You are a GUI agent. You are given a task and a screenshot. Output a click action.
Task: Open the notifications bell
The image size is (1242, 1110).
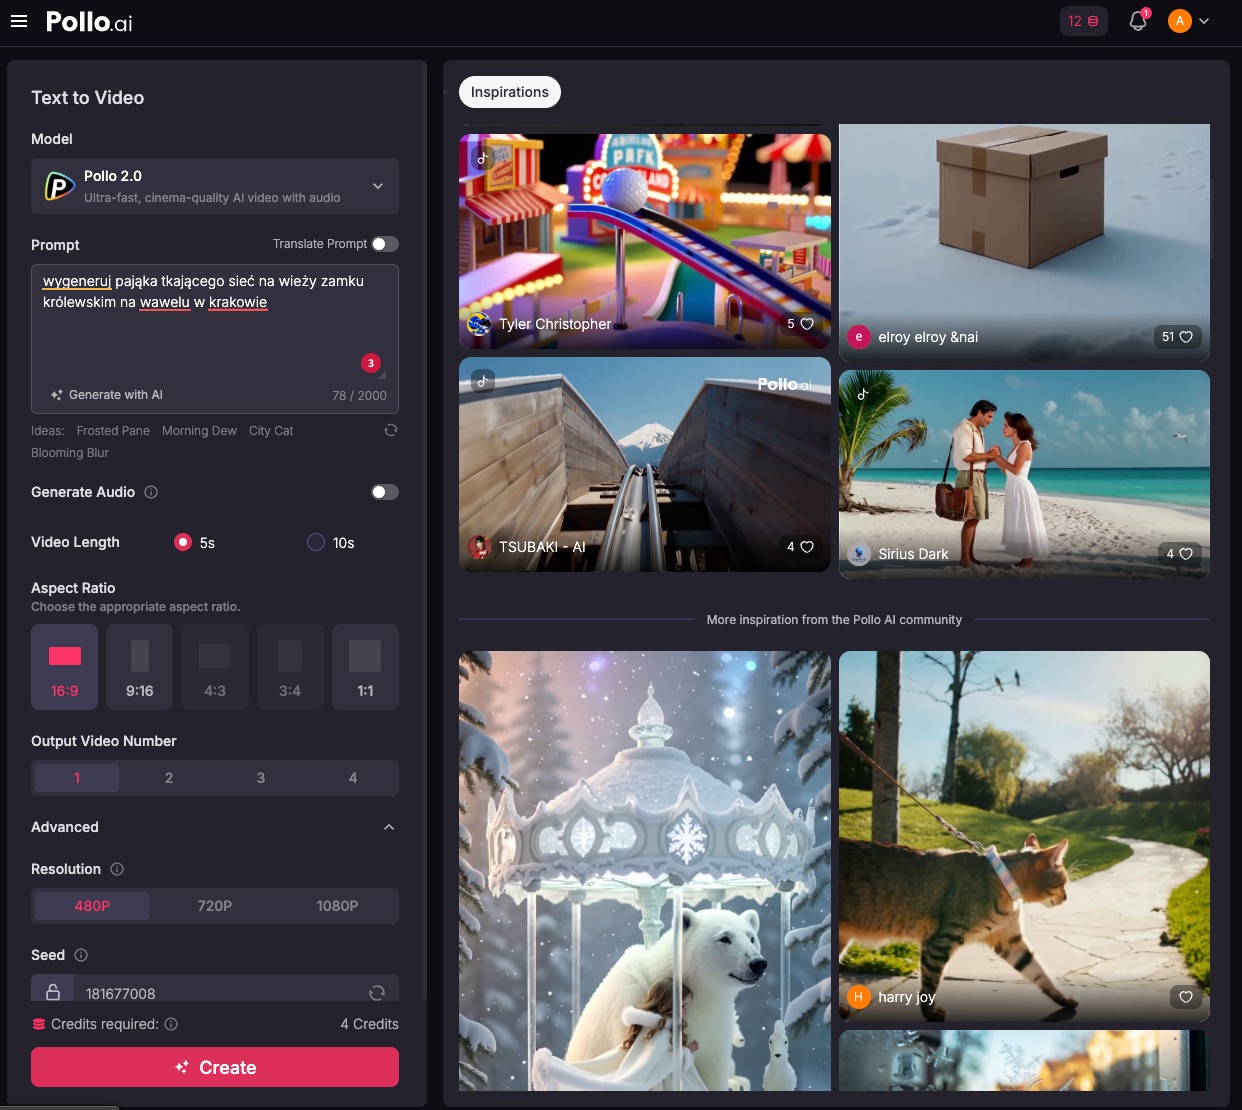pos(1137,21)
